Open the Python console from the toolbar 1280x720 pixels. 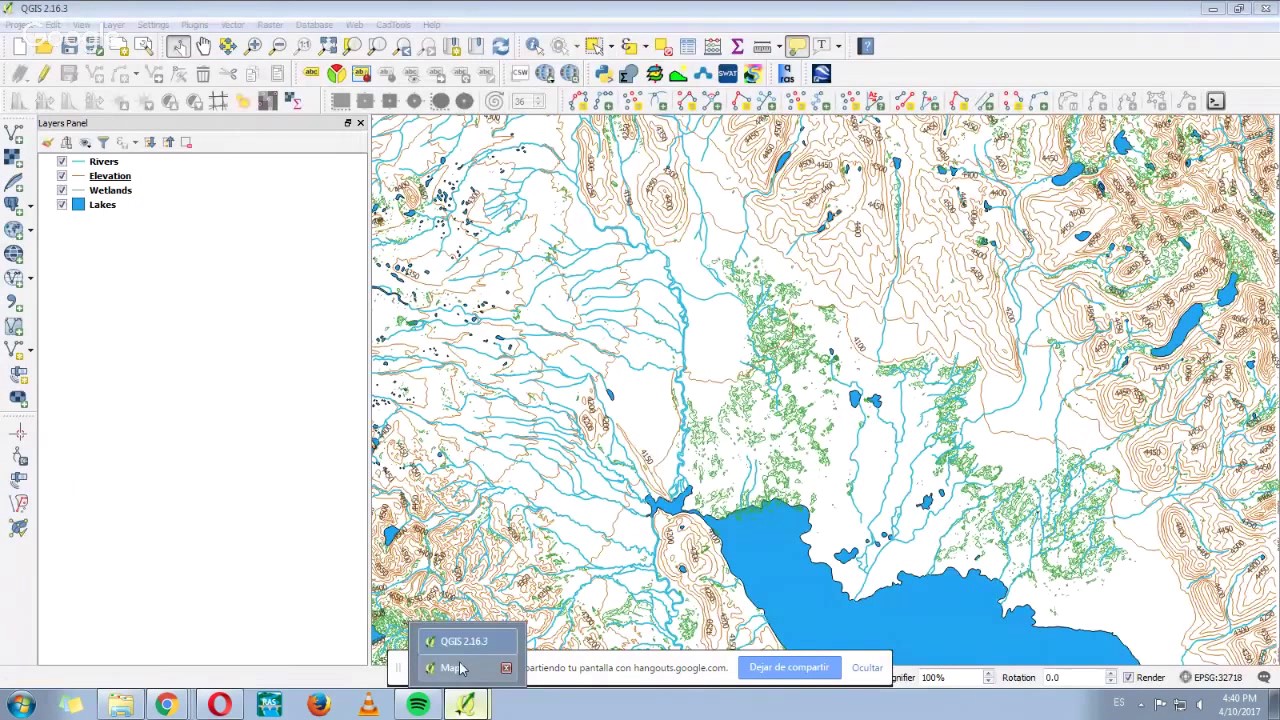(603, 74)
